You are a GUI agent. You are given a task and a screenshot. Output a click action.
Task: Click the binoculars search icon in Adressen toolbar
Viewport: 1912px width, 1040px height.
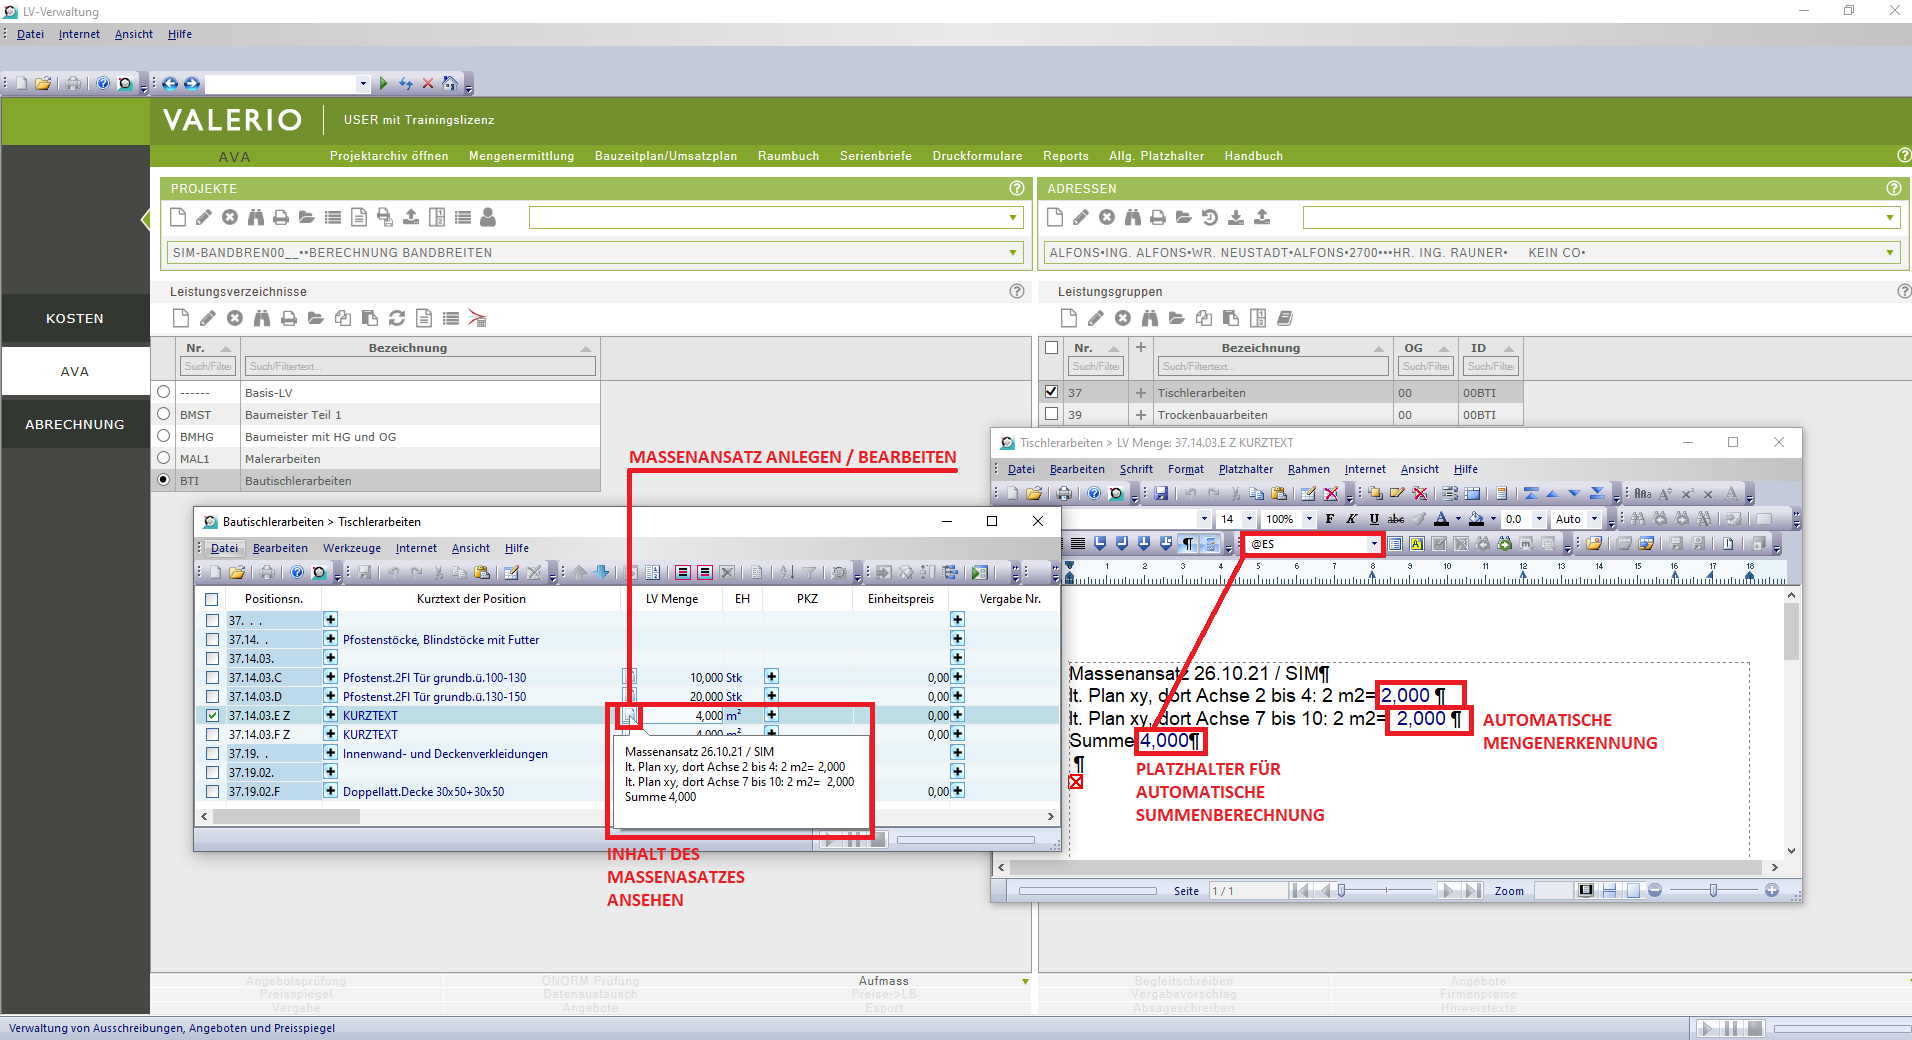[1132, 217]
